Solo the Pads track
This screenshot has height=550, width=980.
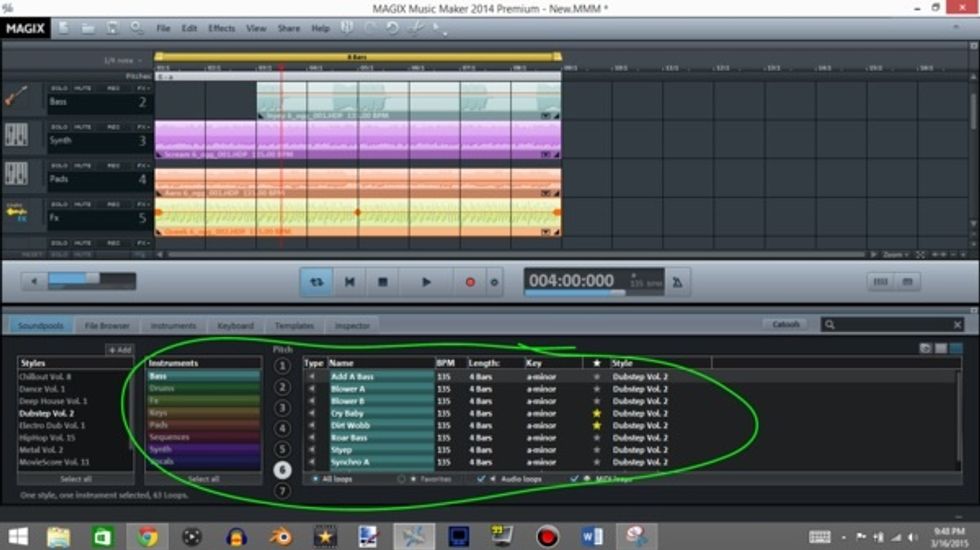point(59,166)
